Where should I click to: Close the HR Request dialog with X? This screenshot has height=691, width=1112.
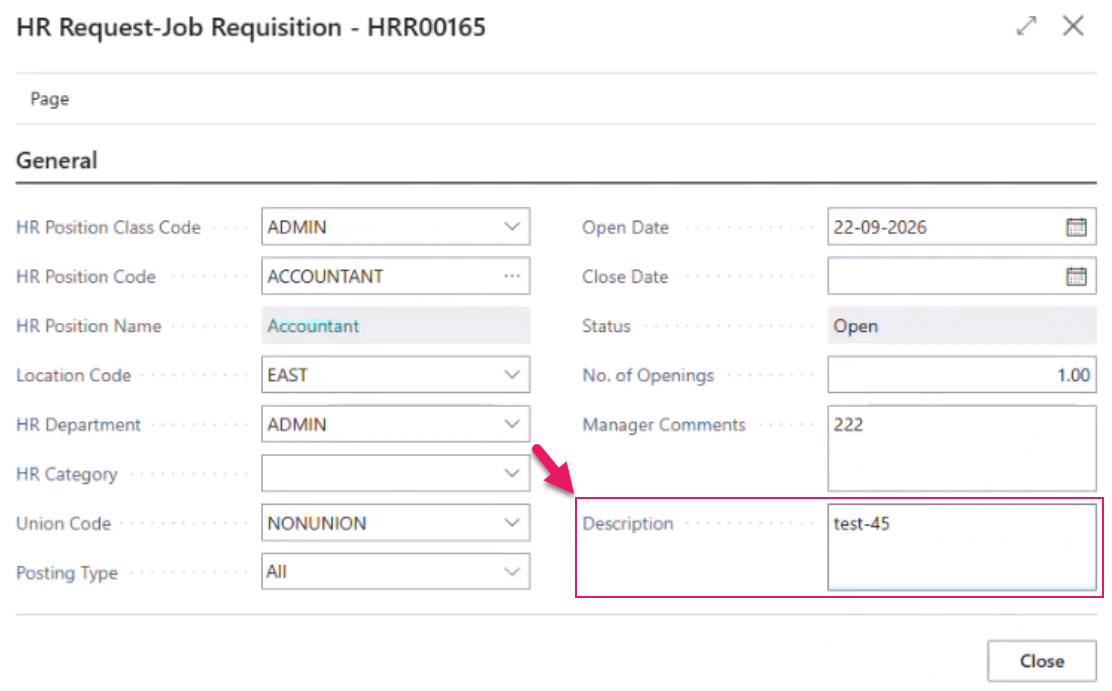click(1073, 26)
